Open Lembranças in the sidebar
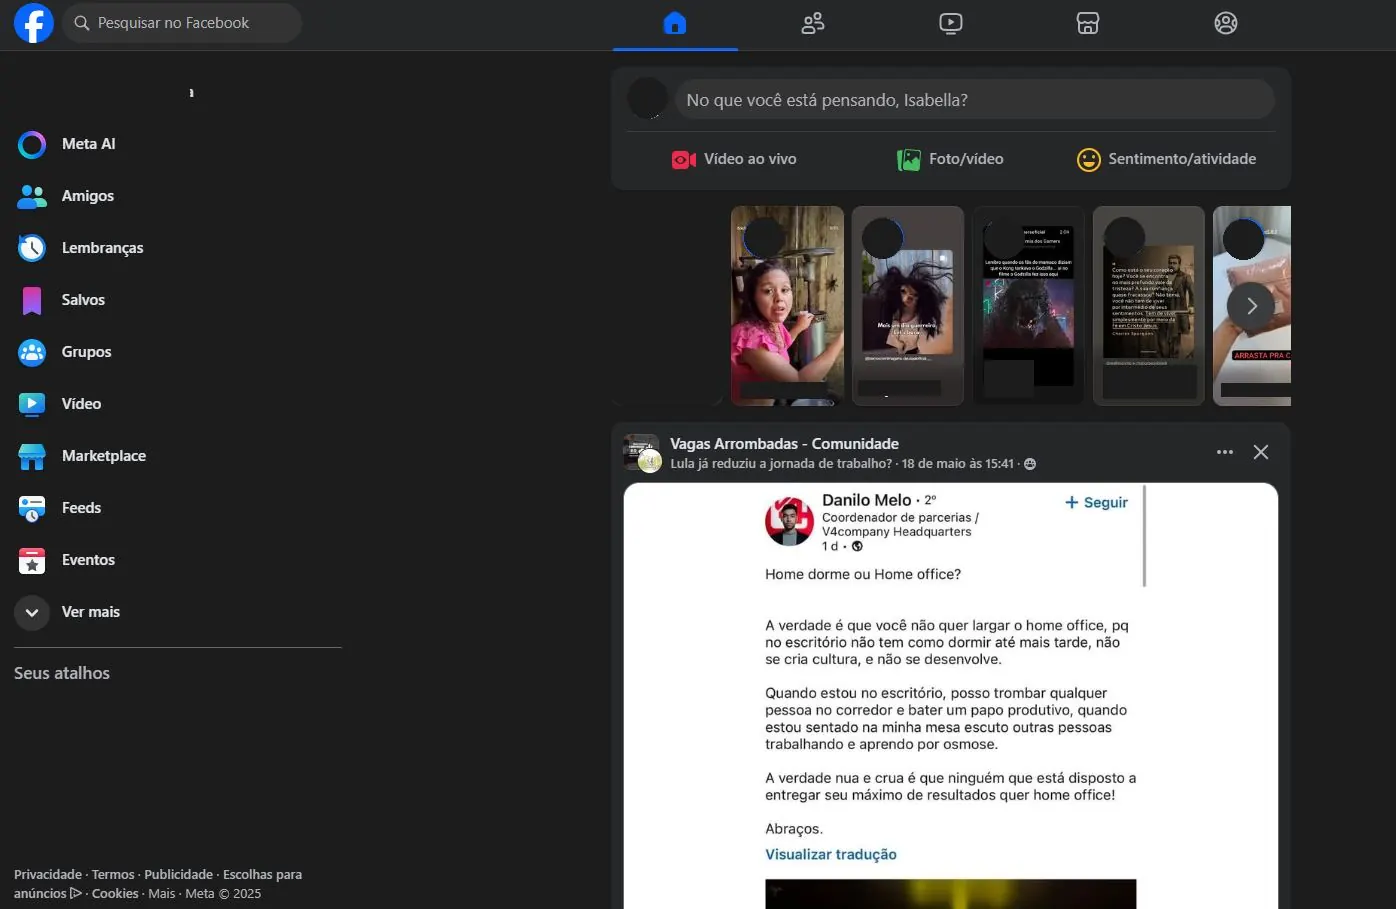The width and height of the screenshot is (1396, 909). 103,247
